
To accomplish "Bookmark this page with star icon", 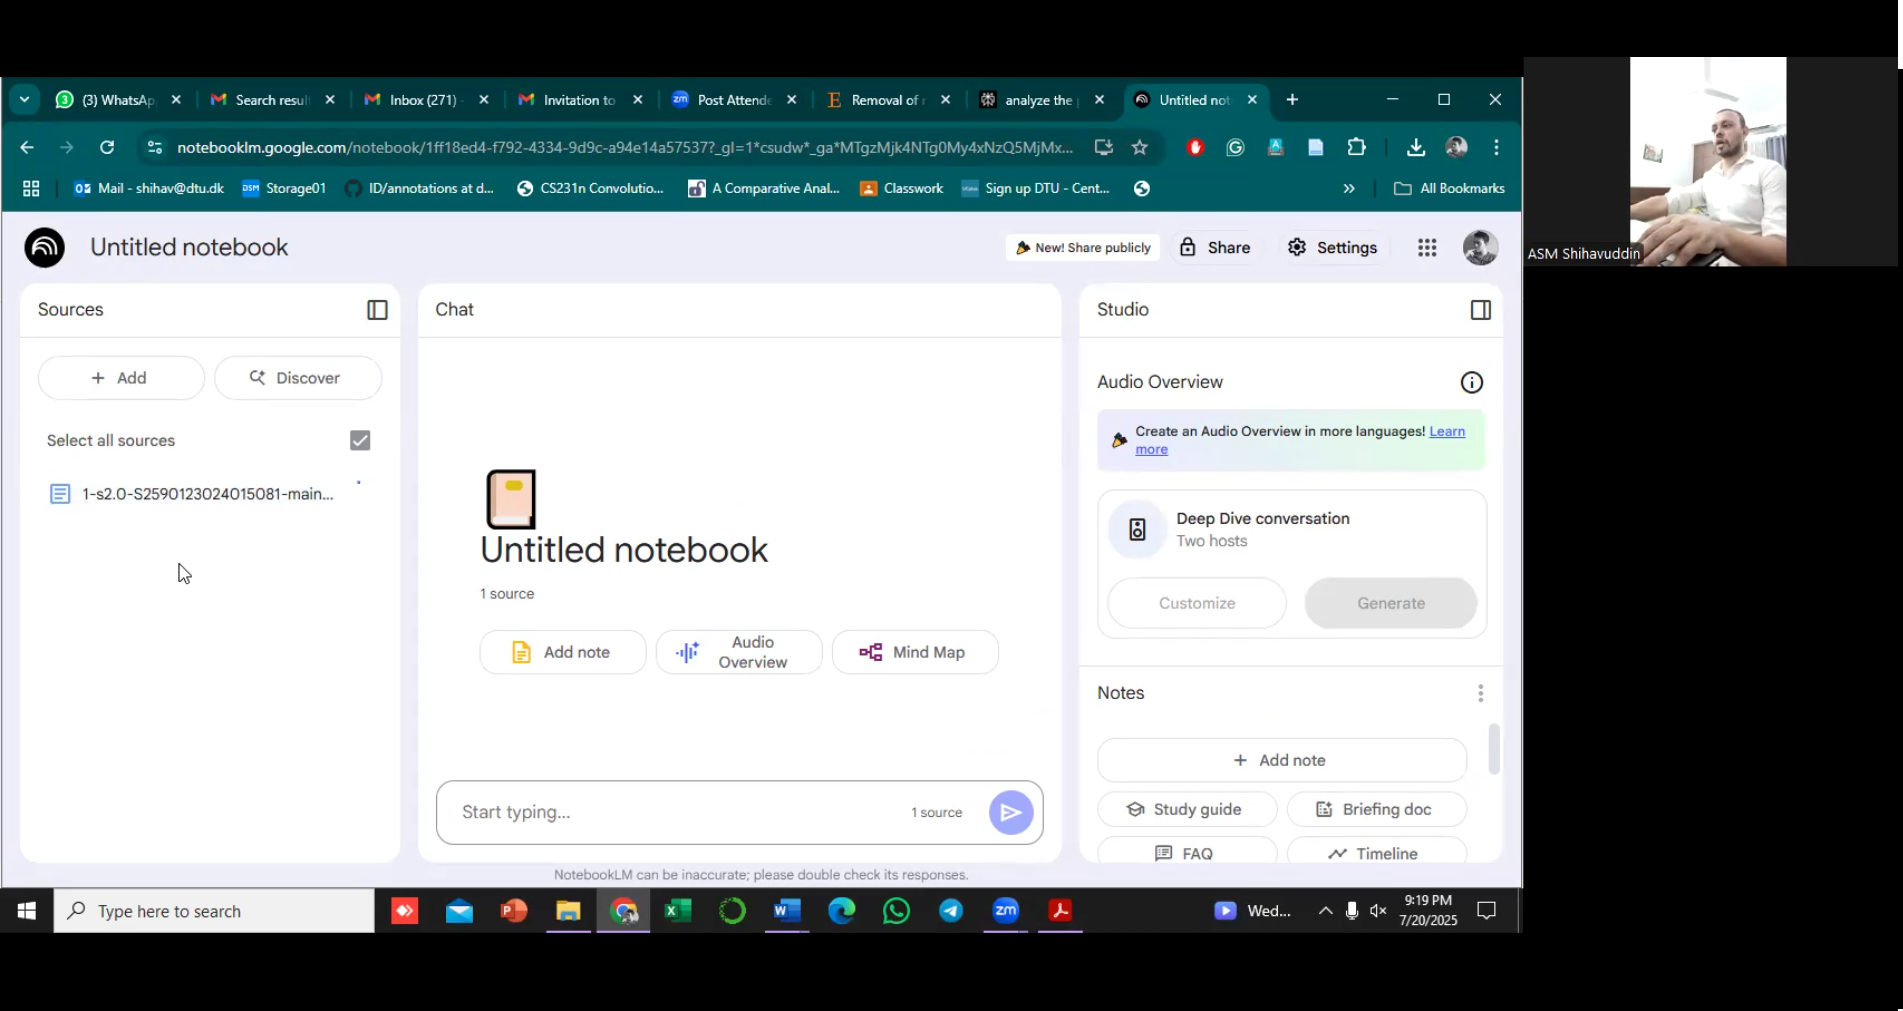I will (x=1139, y=148).
